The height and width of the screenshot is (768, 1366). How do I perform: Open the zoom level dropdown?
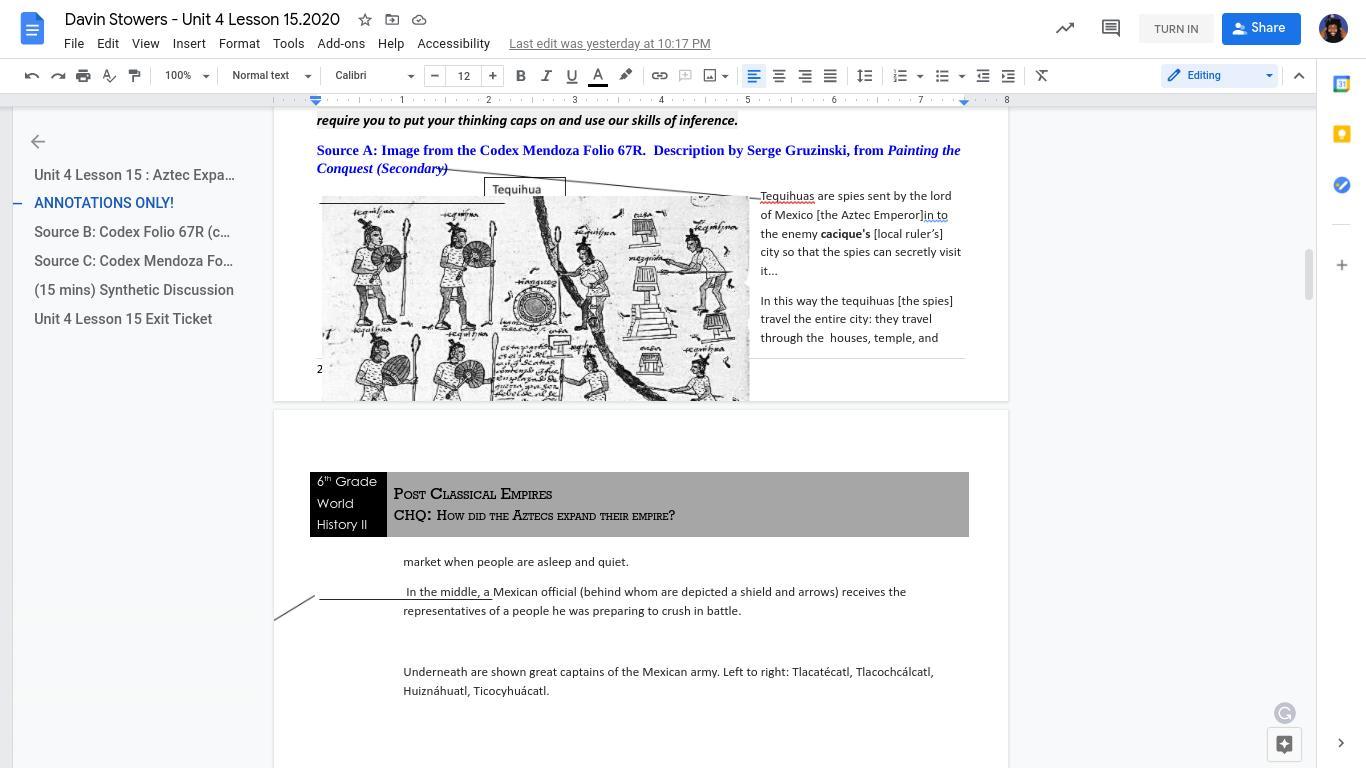pos(187,76)
